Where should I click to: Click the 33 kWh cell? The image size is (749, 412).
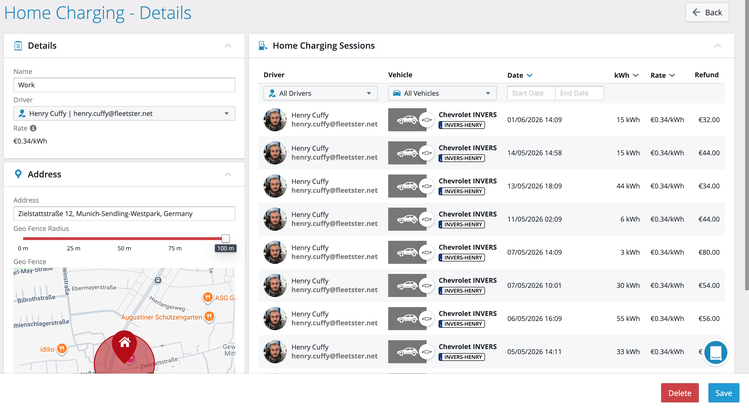tap(628, 352)
